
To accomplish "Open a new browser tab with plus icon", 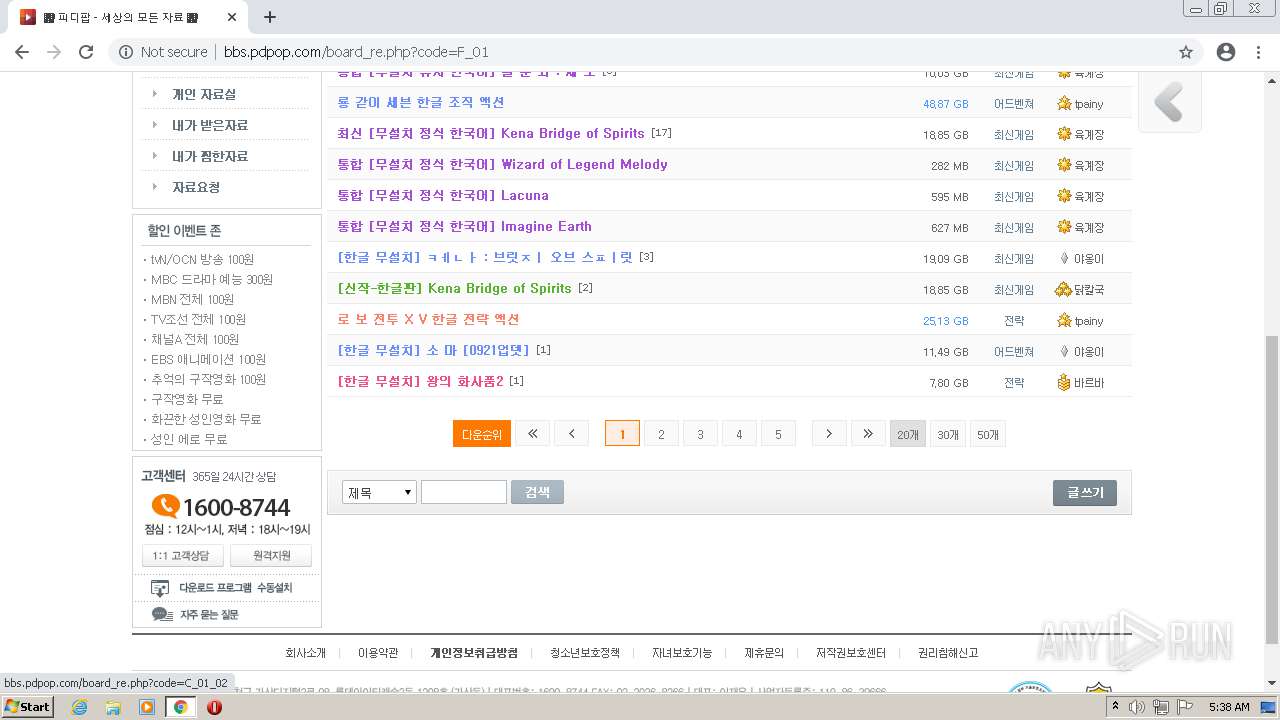I will (x=270, y=17).
